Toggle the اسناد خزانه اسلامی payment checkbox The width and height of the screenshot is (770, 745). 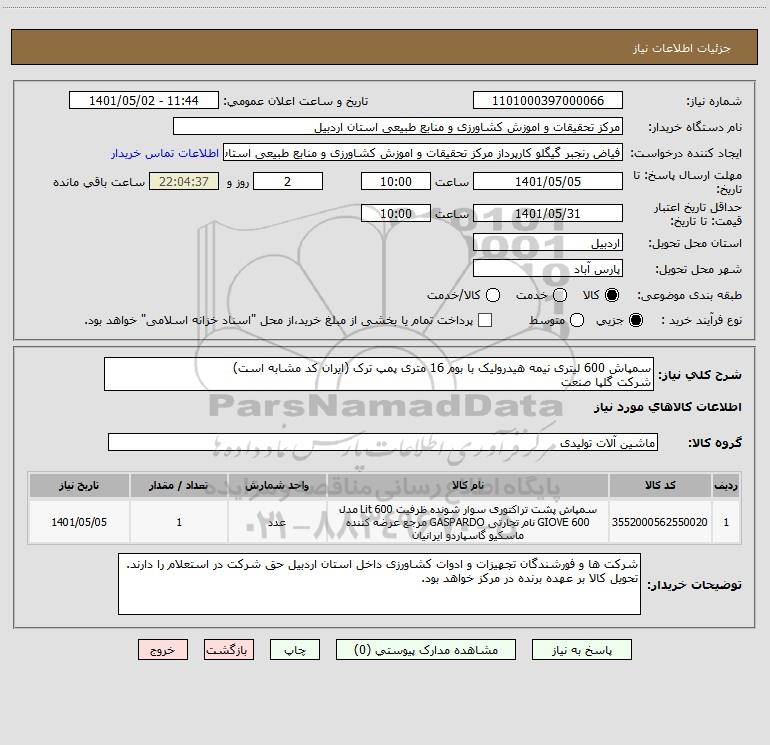(x=485, y=320)
